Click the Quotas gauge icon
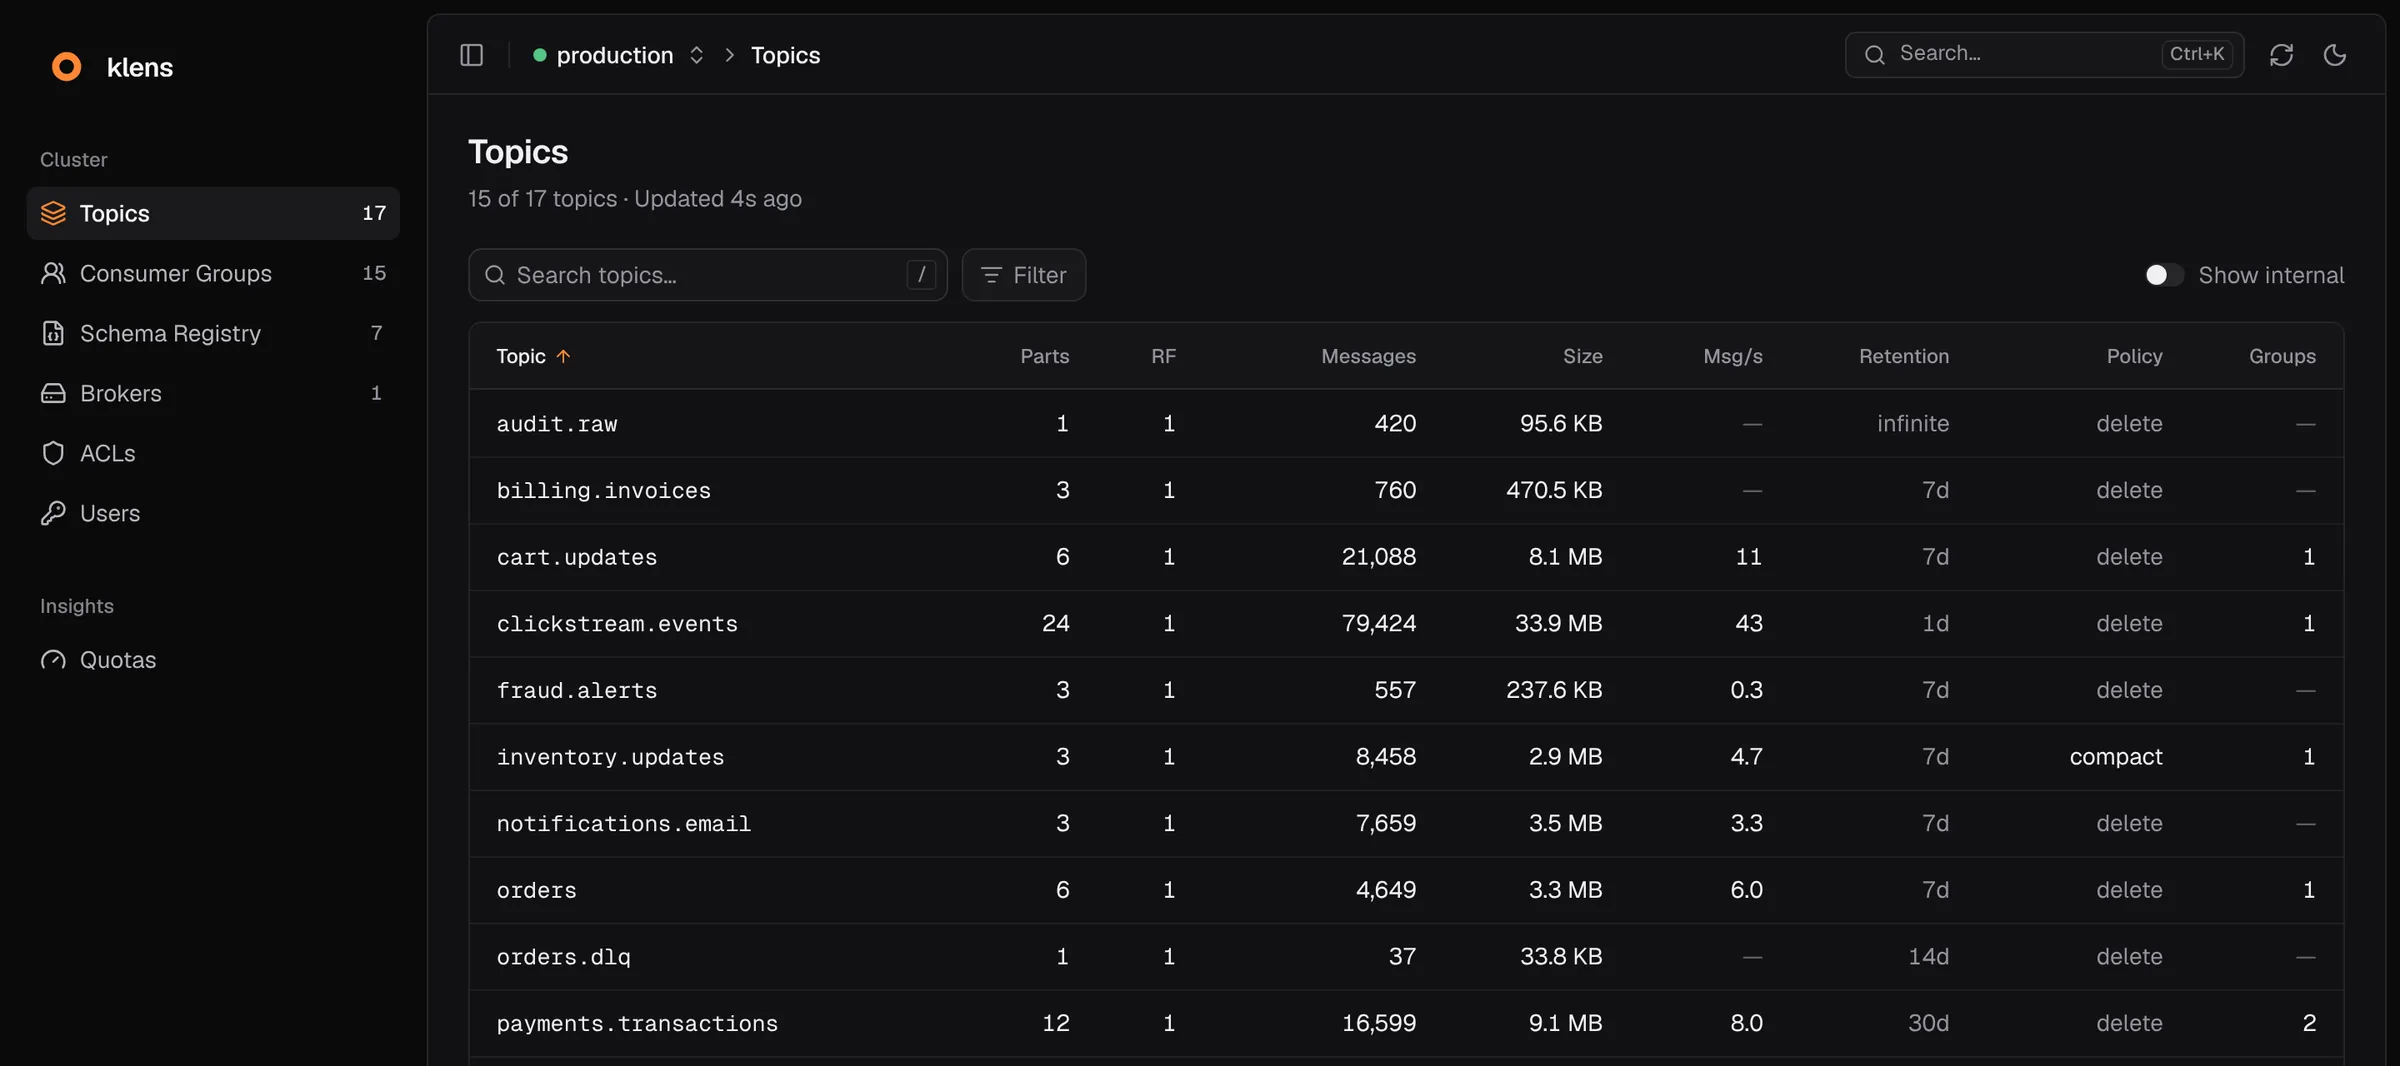Viewport: 2400px width, 1066px height. pyautogui.click(x=53, y=660)
